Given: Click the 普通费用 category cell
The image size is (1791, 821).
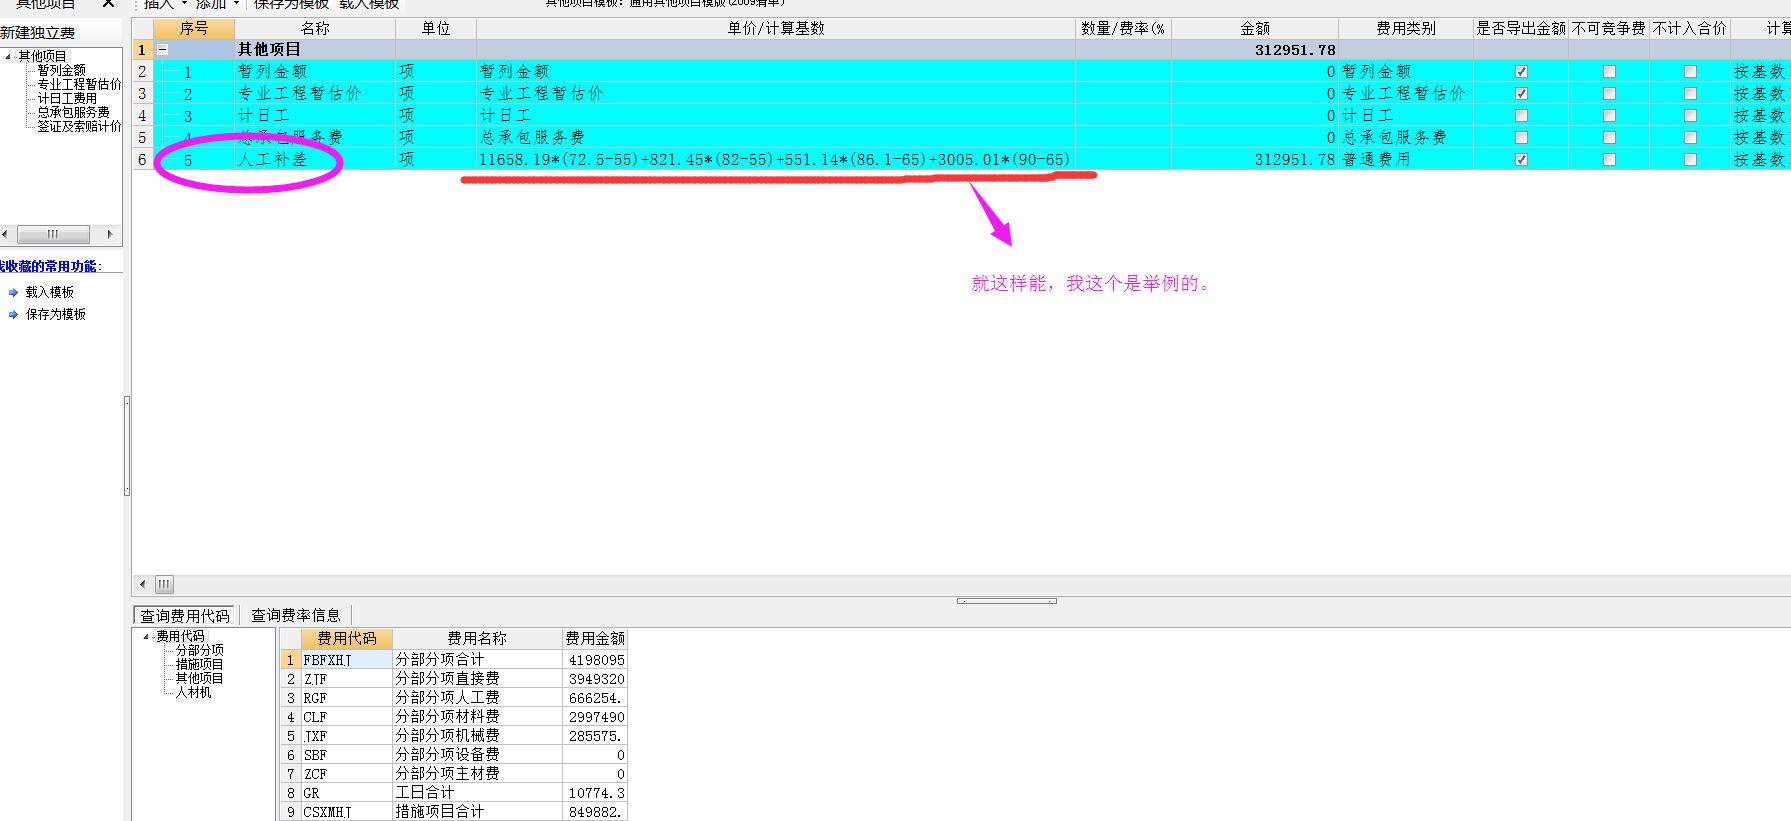Looking at the screenshot, I should tap(1406, 159).
